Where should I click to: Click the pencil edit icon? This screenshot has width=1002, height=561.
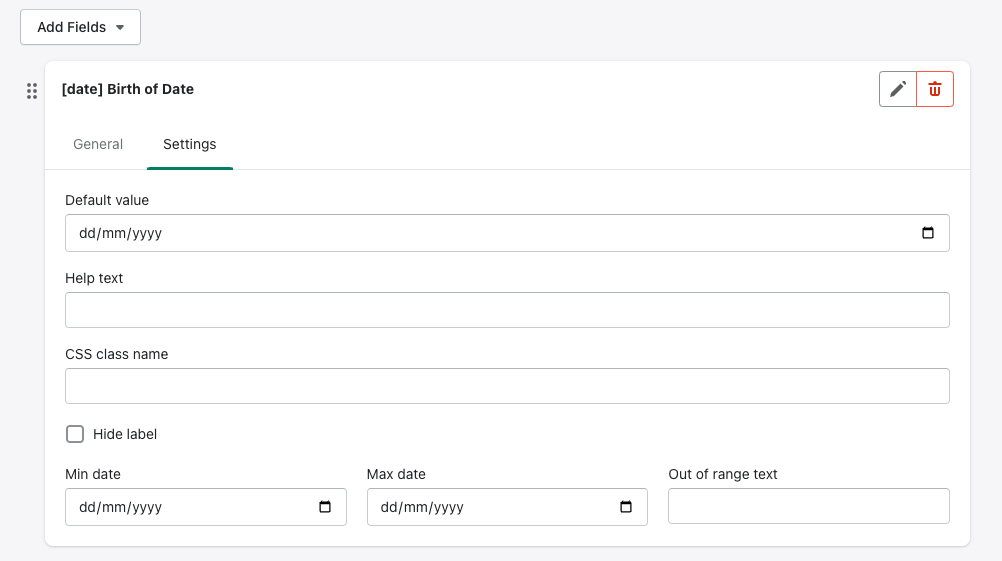click(898, 89)
